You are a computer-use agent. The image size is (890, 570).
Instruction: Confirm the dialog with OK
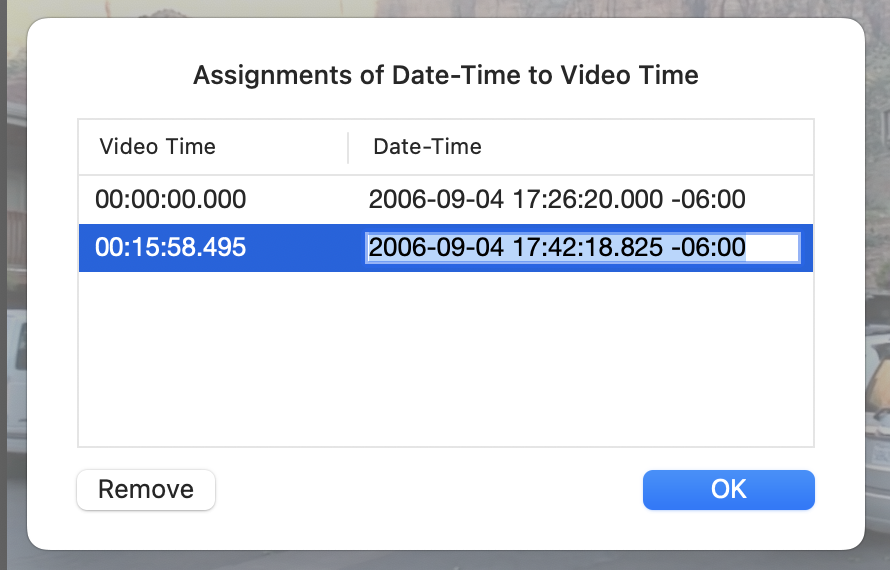pos(729,489)
